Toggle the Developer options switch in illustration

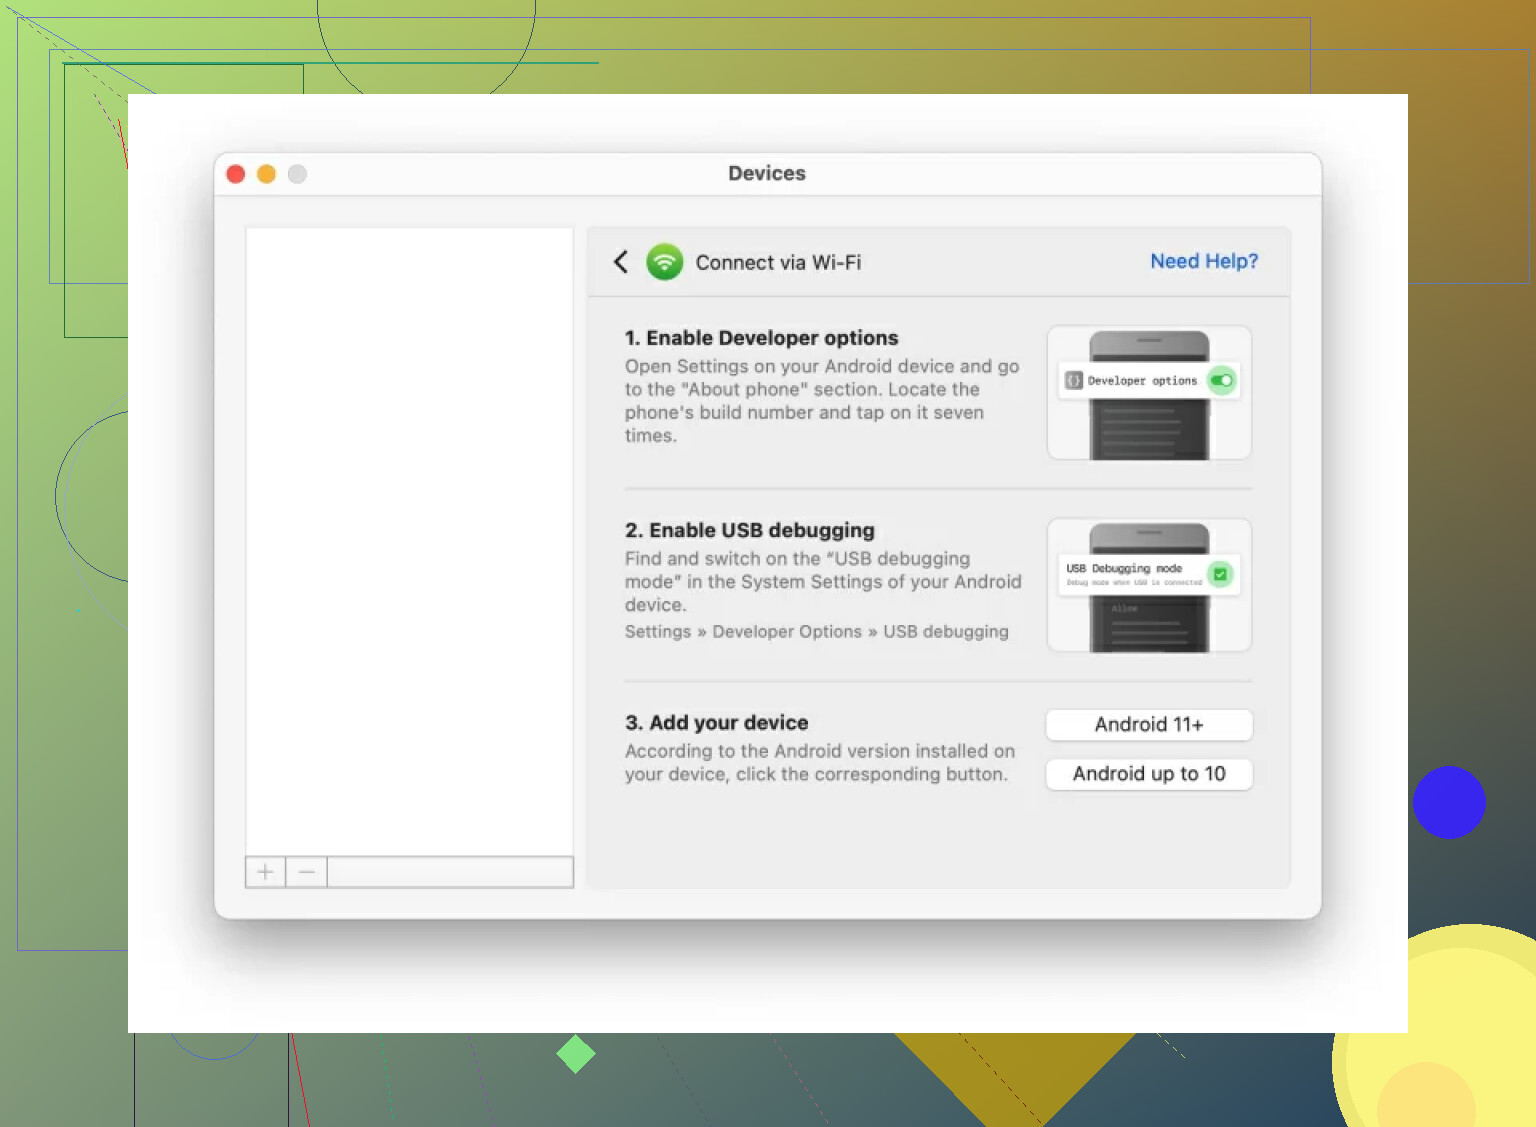coord(1221,380)
